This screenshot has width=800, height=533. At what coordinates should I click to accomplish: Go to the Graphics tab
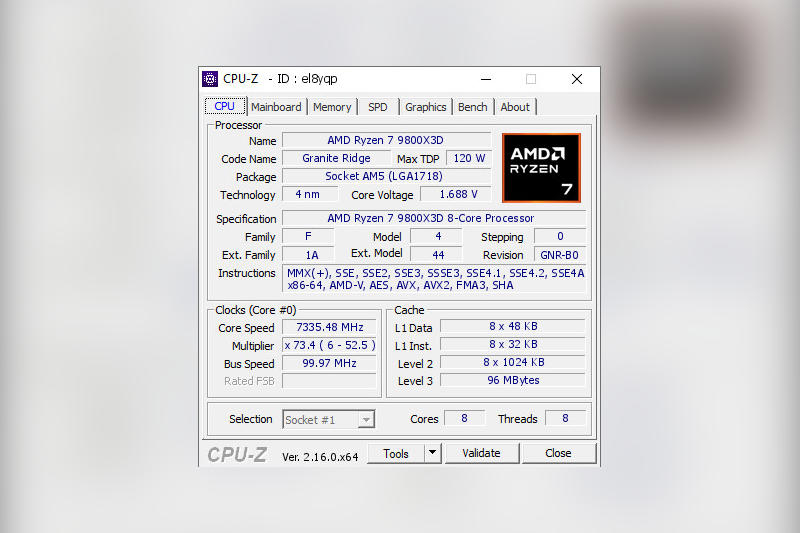coord(426,107)
